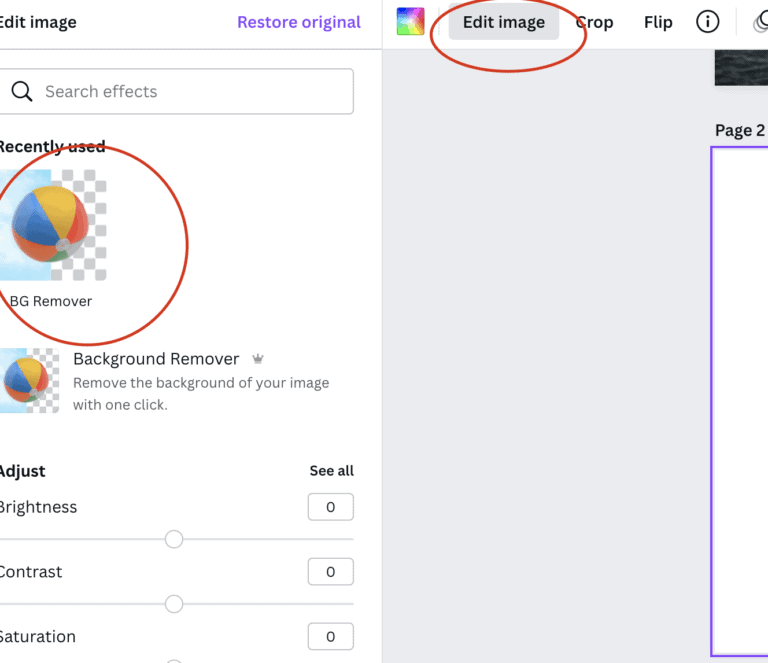Click the Brightness value box
Image resolution: width=768 pixels, height=663 pixels.
[x=331, y=507]
